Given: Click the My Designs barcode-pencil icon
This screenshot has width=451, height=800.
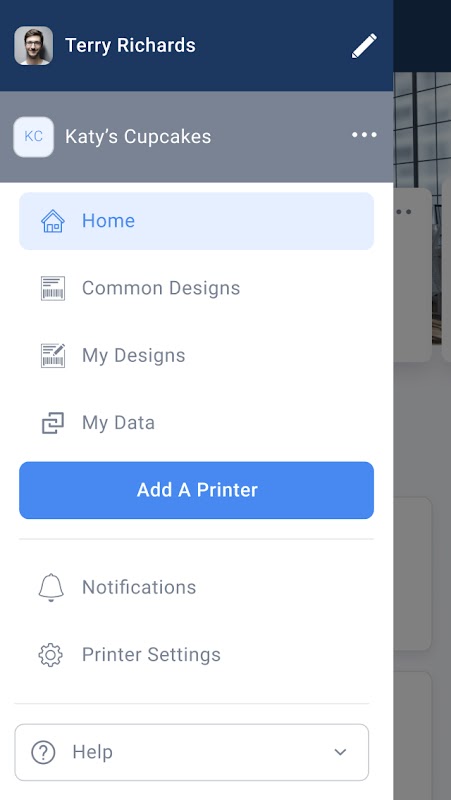Looking at the screenshot, I should (x=53, y=356).
